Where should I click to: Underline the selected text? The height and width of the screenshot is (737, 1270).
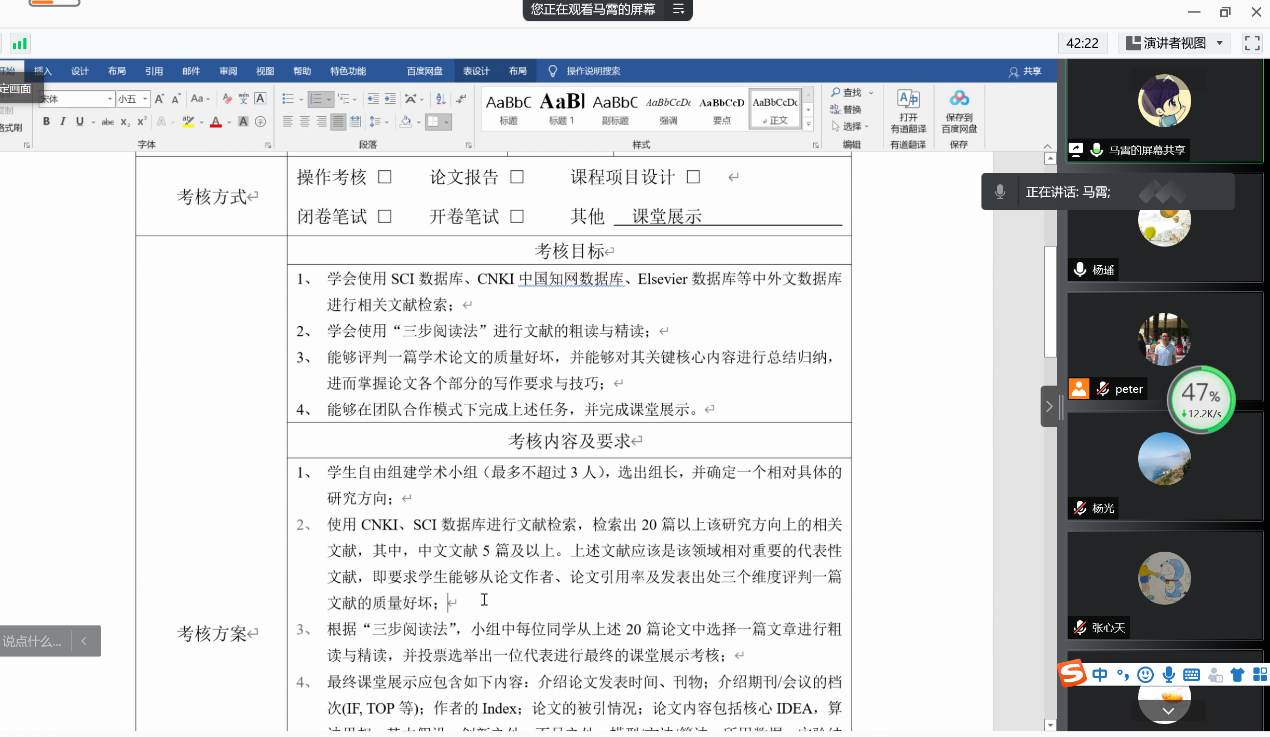tap(80, 122)
